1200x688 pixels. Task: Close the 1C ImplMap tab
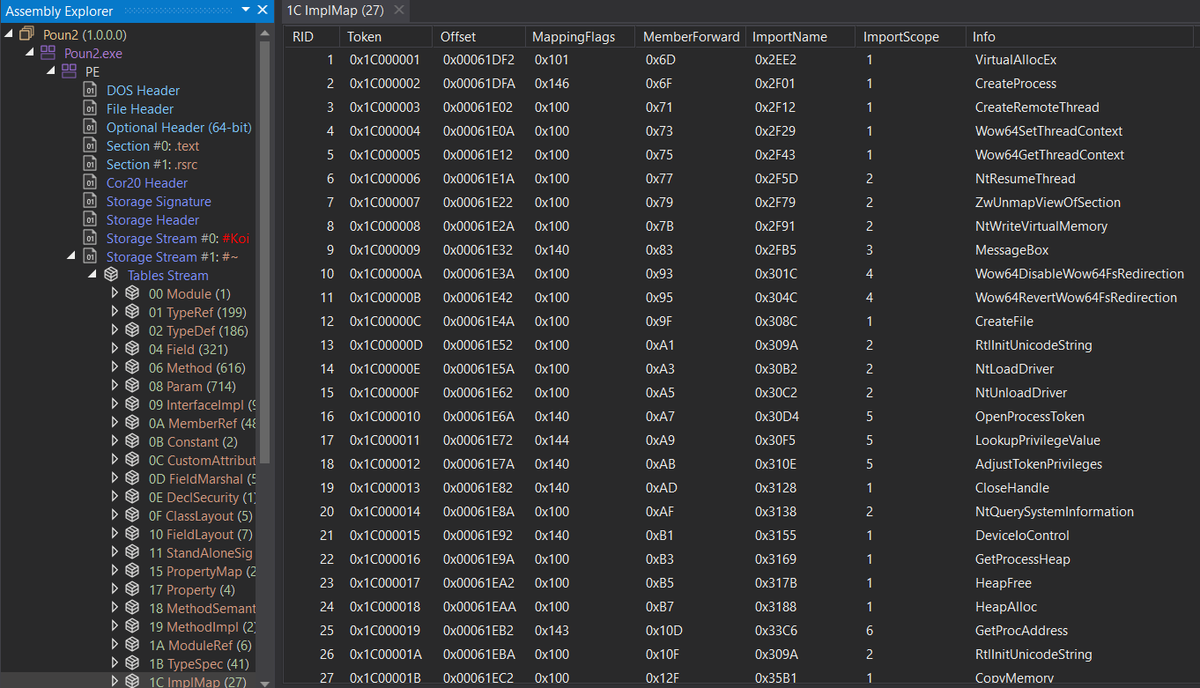tap(398, 10)
